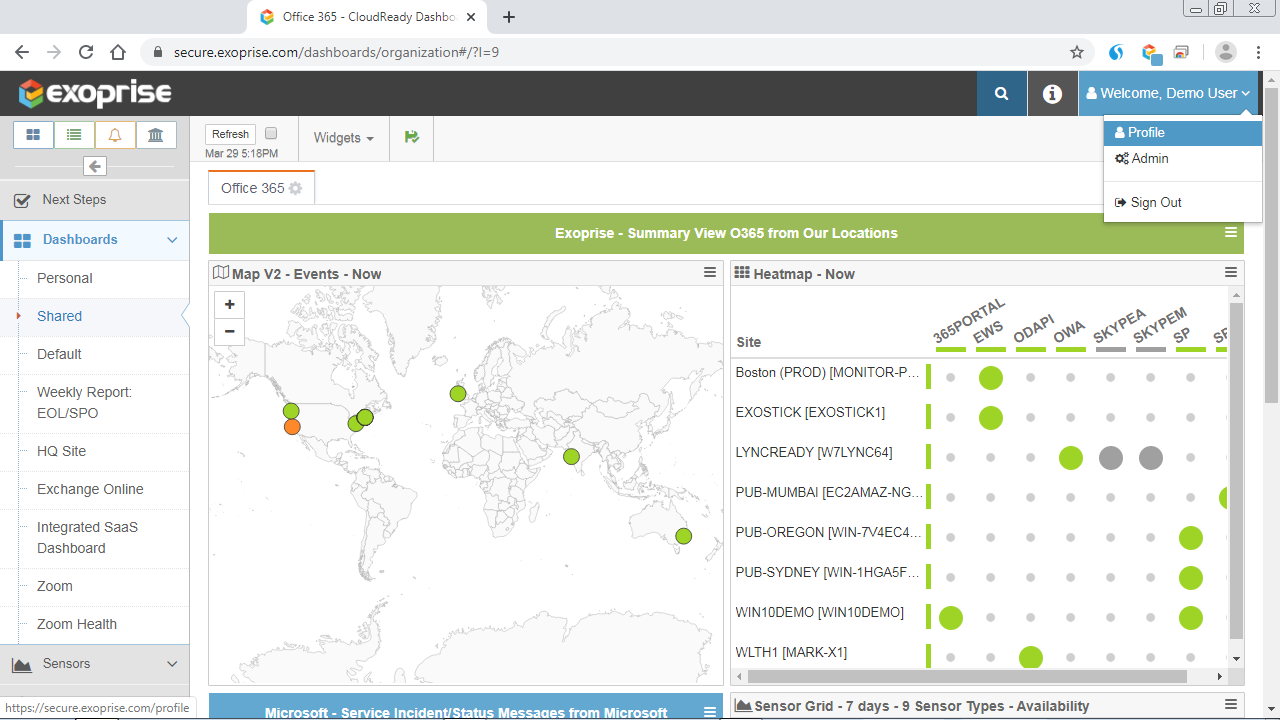
Task: Click the gray SKYPEA dot for LYNCREADY
Action: (x=1111, y=458)
